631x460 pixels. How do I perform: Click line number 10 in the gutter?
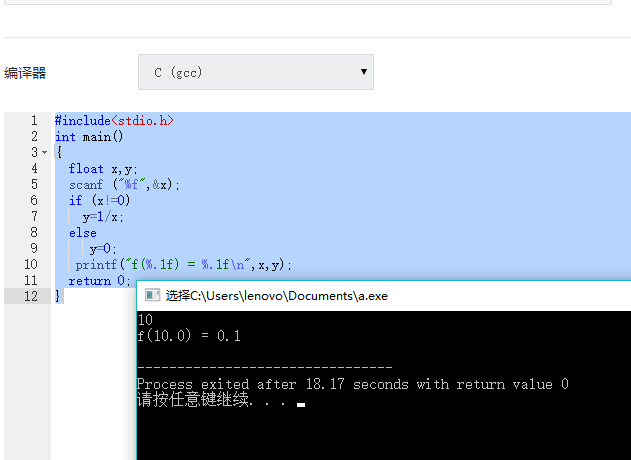31,264
